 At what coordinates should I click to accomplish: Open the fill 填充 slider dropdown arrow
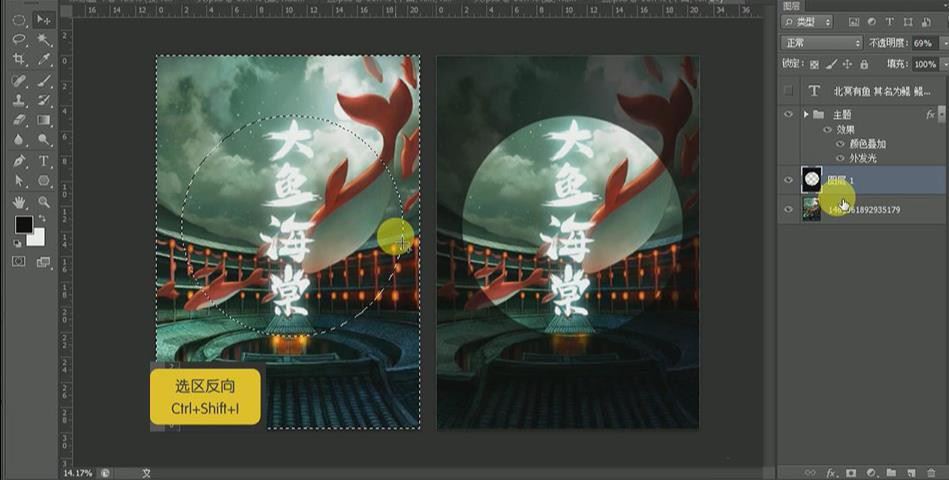point(944,64)
